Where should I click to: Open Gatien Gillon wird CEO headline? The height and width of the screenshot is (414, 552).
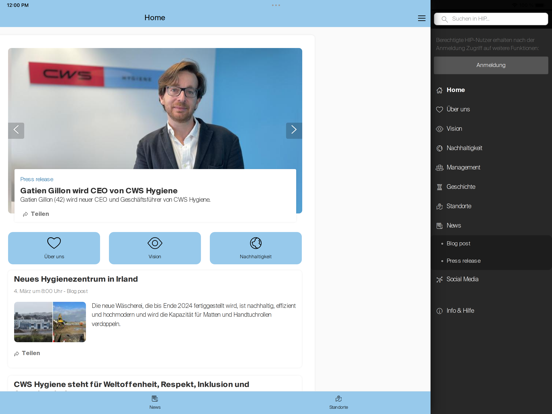(x=99, y=190)
